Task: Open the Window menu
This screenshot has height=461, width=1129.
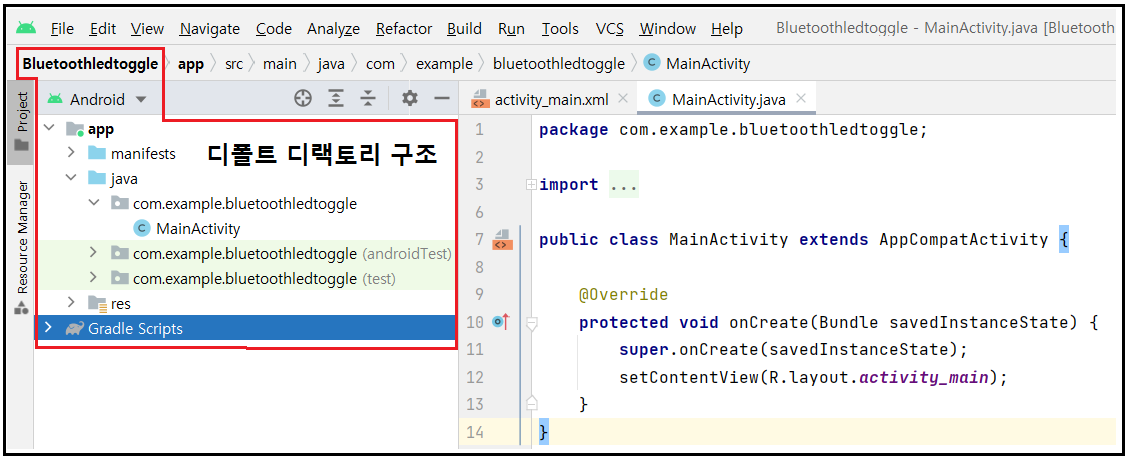Action: 667,29
